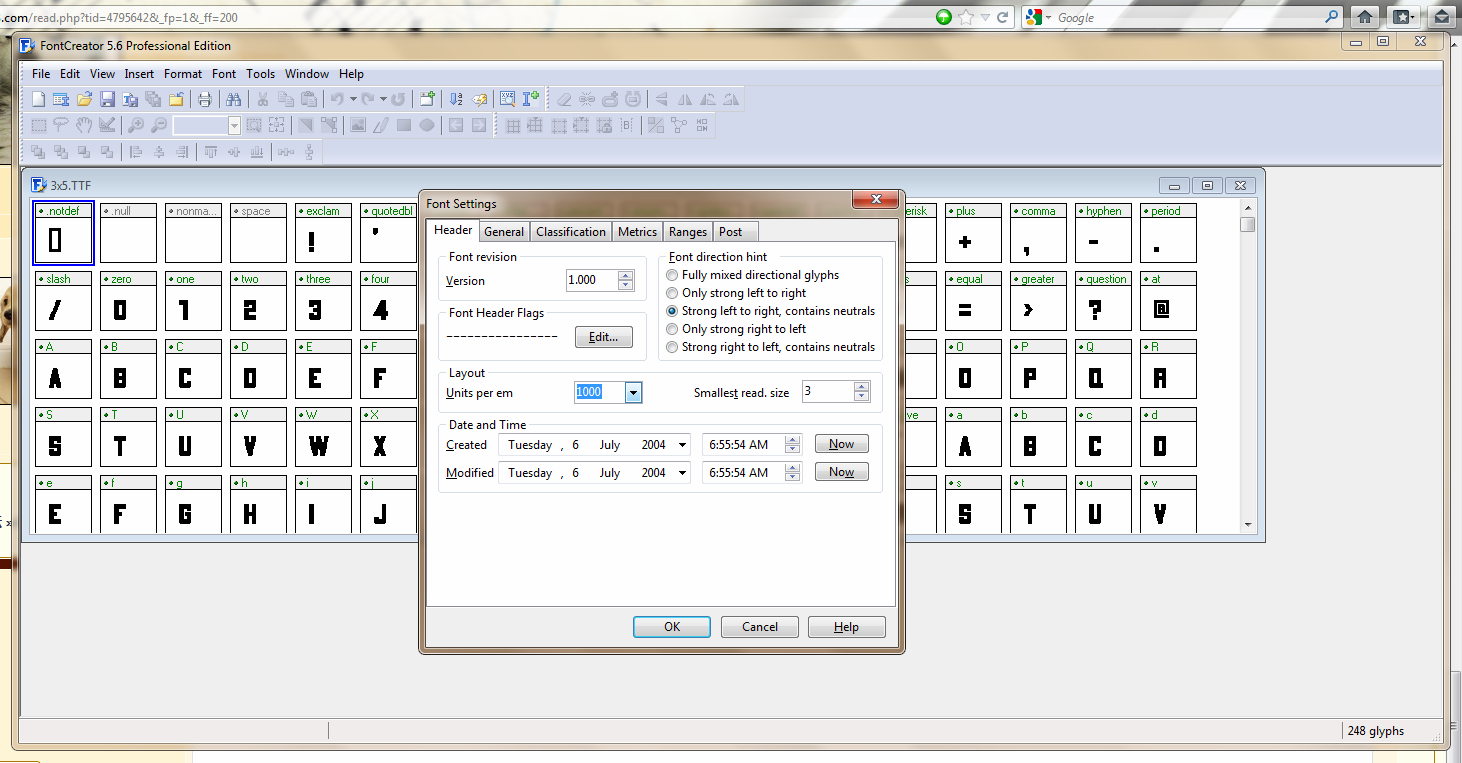Switch to the Metrics tab

637,231
